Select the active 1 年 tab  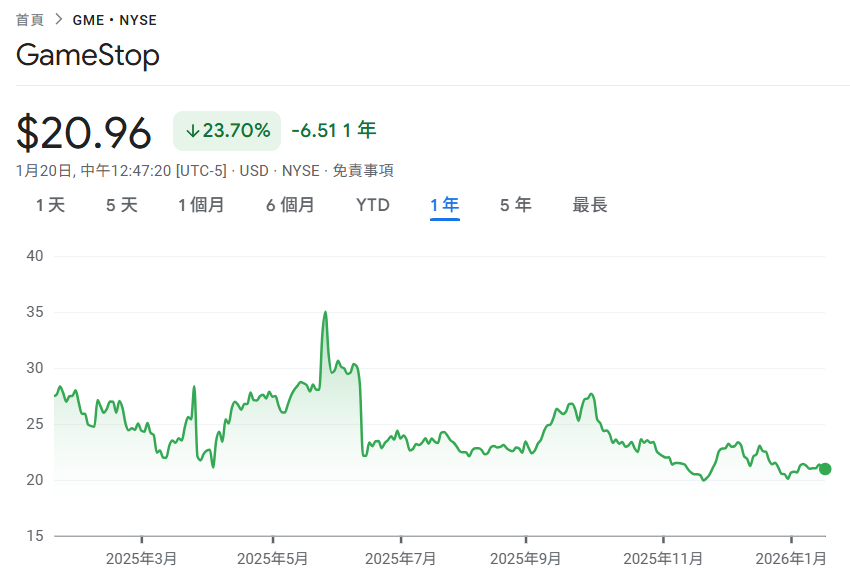tap(445, 205)
